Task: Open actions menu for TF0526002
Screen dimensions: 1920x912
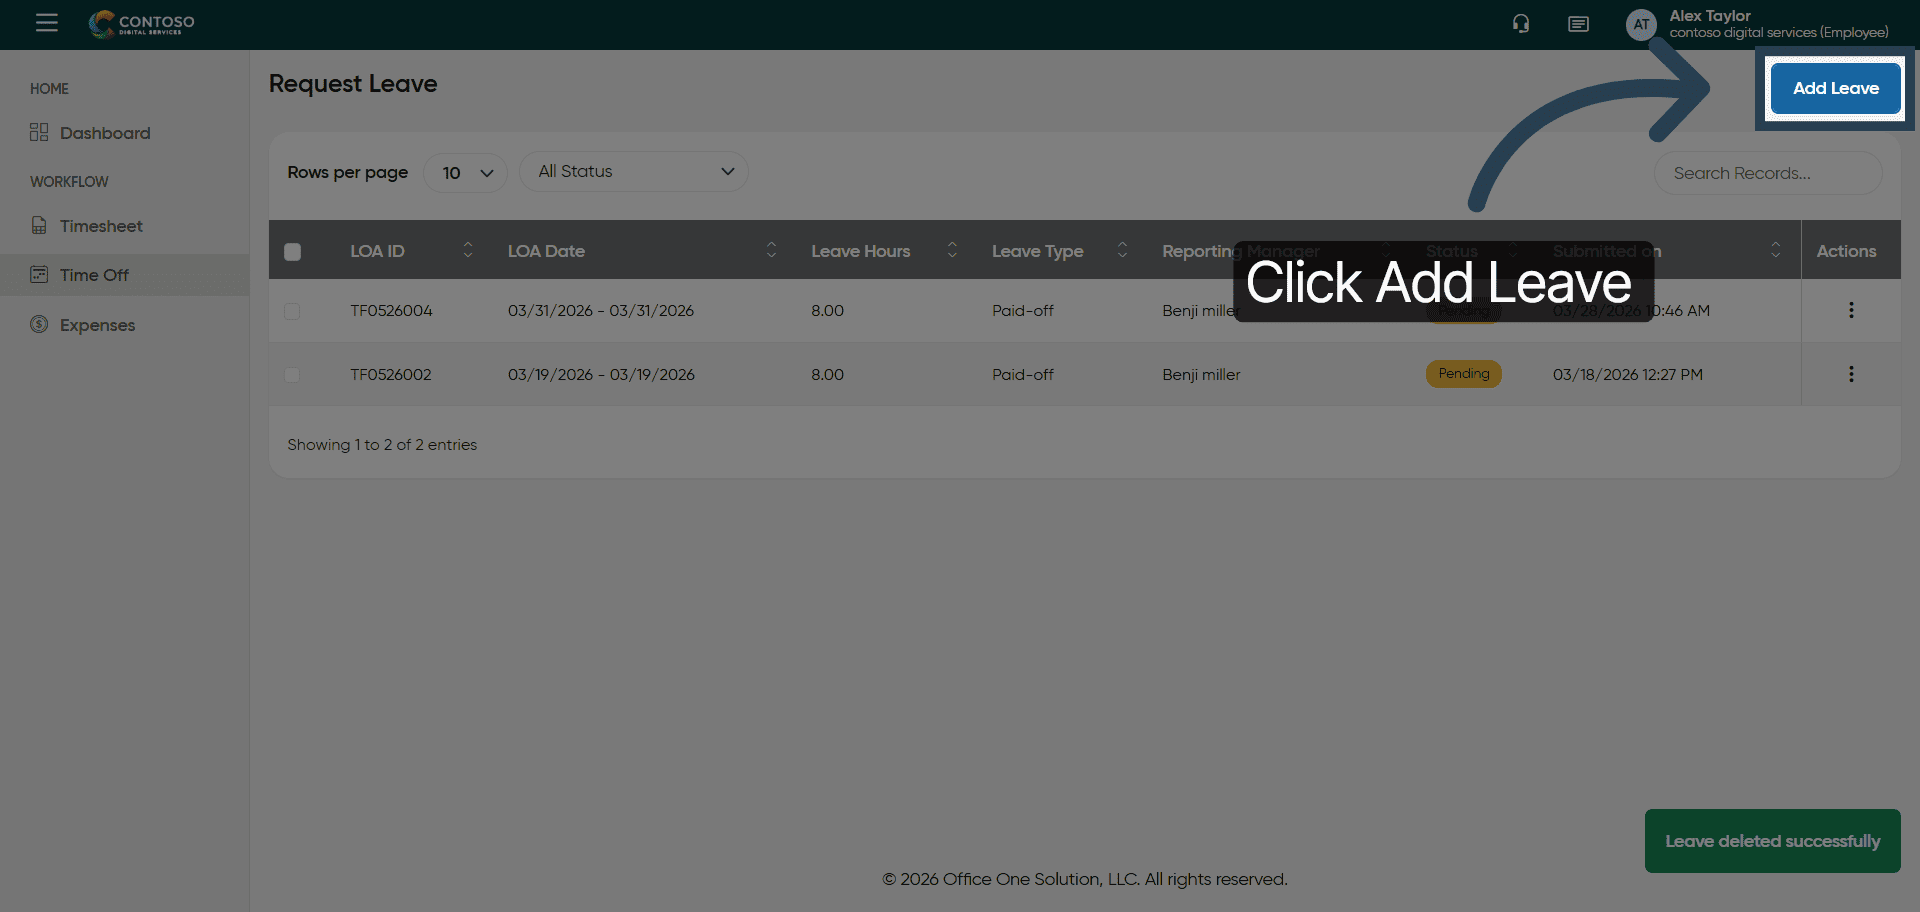Action: [1851, 374]
